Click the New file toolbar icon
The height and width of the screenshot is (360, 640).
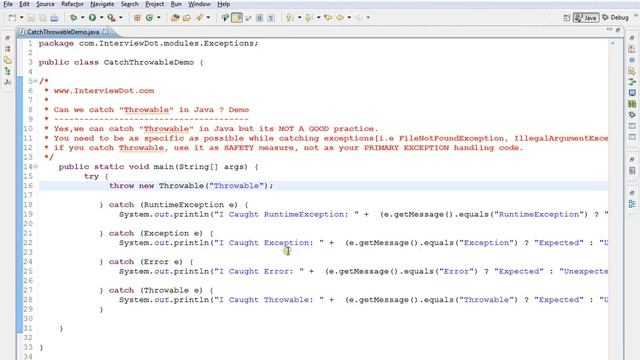click(12, 18)
